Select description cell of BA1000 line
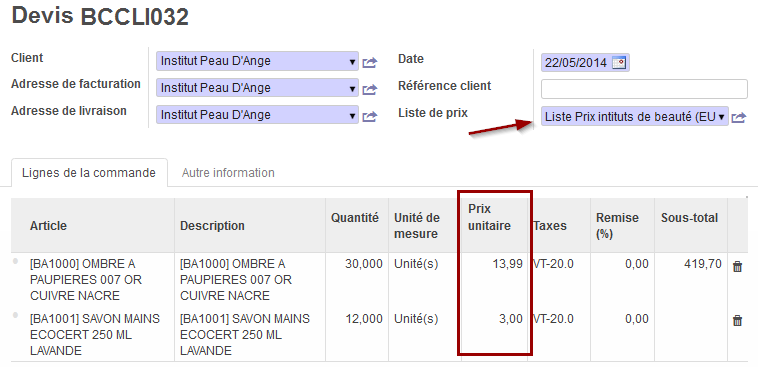This screenshot has width=758, height=367. (x=250, y=280)
